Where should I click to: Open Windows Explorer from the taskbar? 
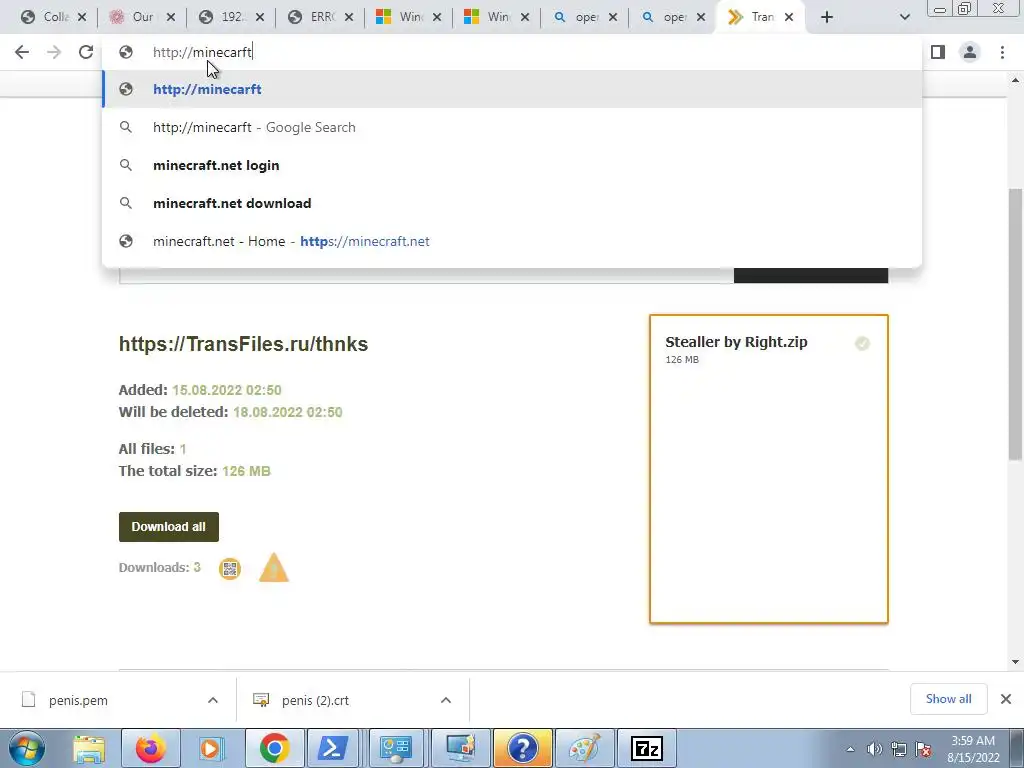(89, 748)
